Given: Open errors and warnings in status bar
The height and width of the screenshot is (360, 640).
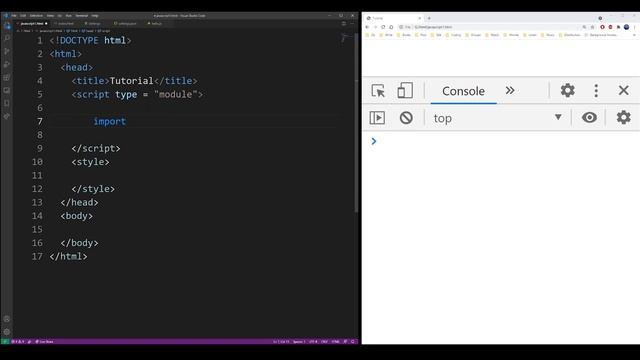Looking at the screenshot, I should click(x=18, y=342).
